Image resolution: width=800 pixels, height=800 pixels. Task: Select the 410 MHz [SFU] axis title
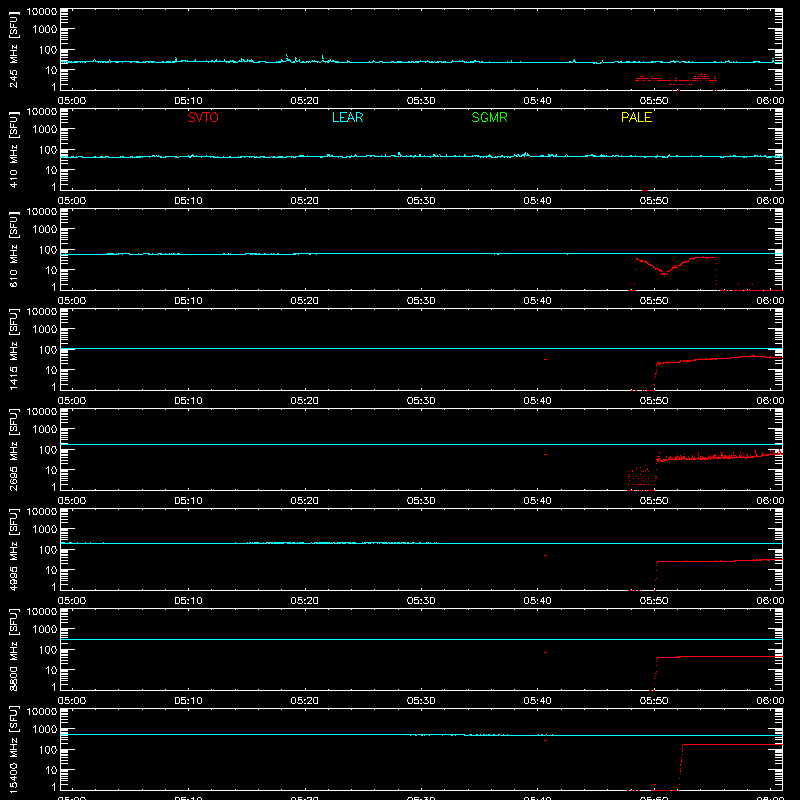click(x=13, y=149)
